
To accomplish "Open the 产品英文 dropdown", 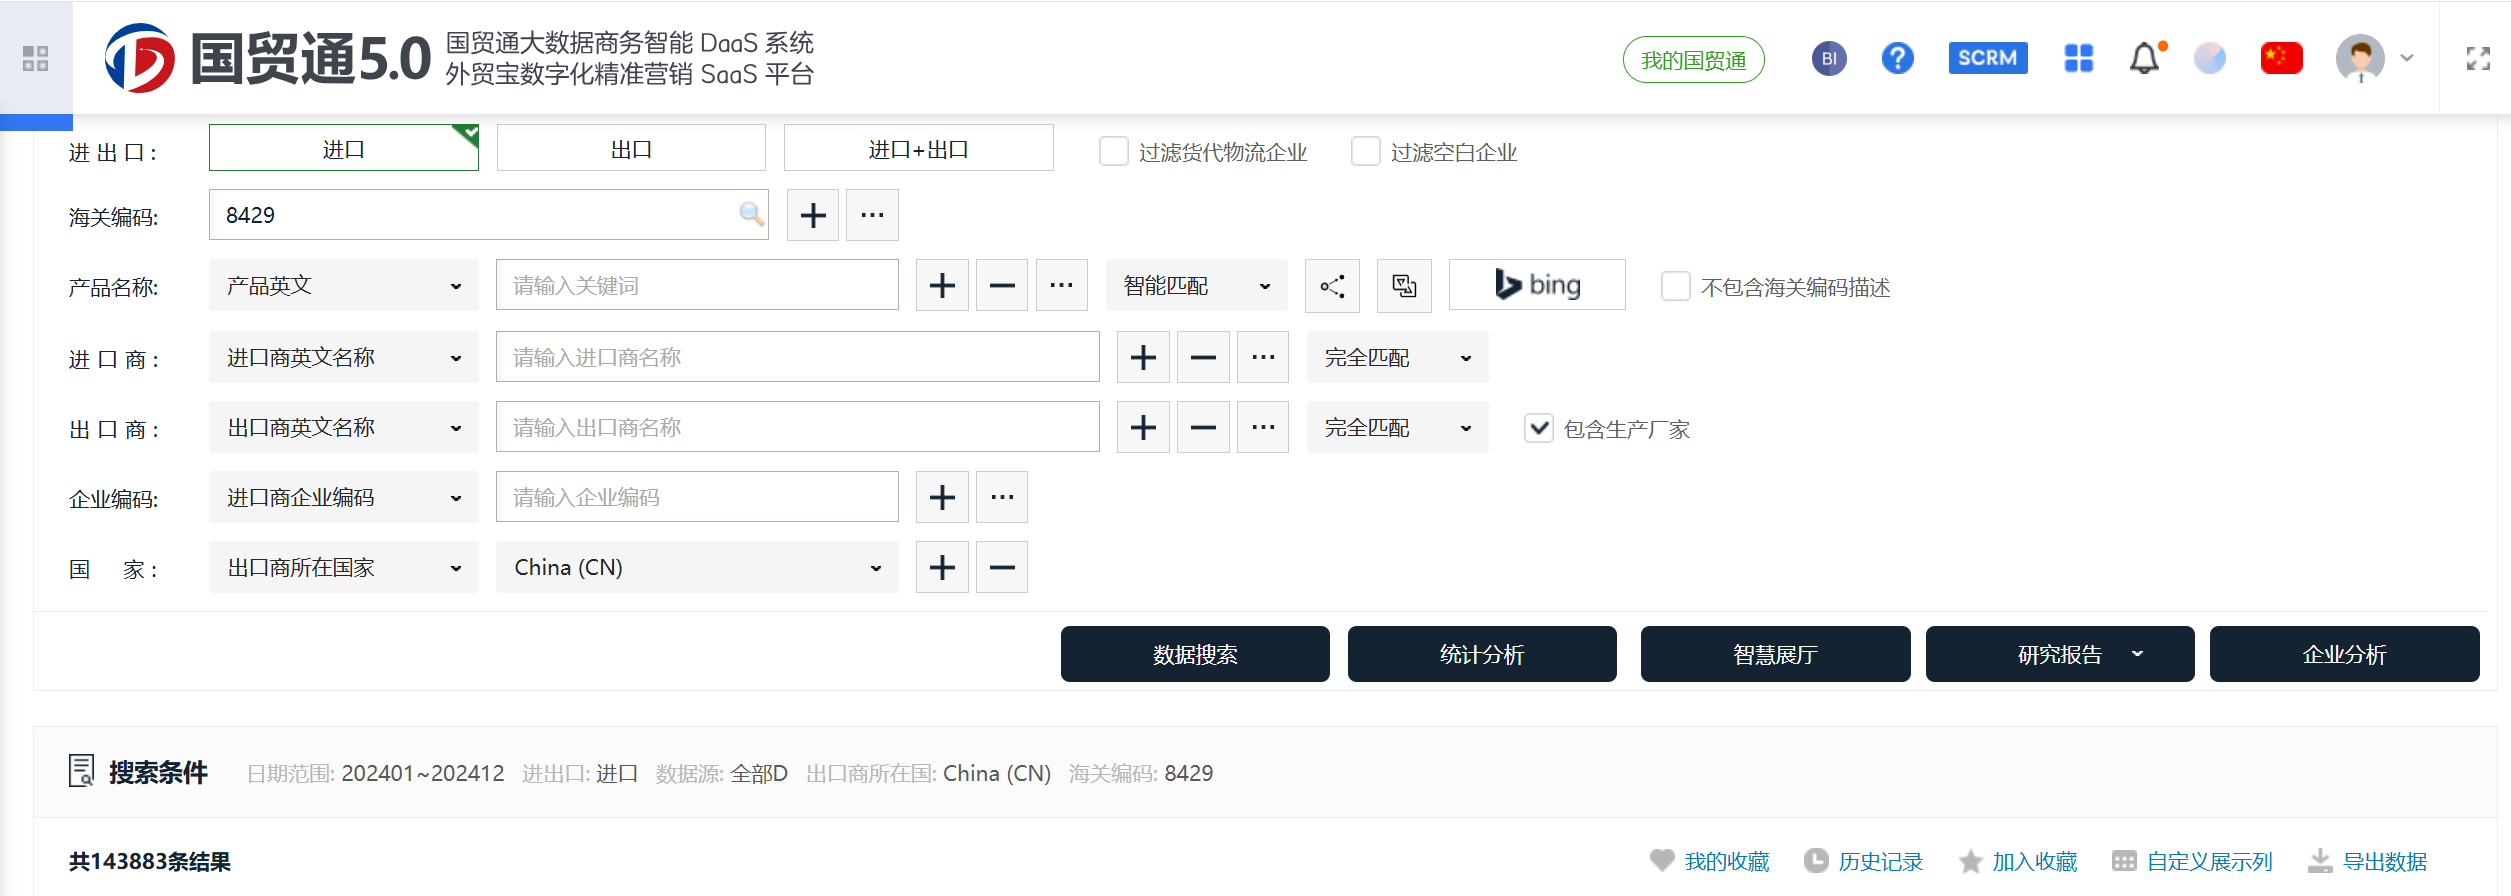I will [343, 286].
